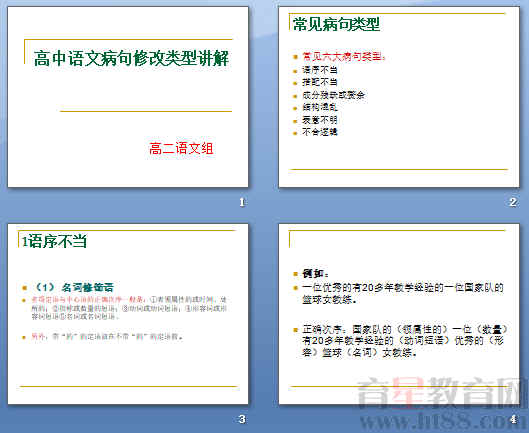529x433 pixels.
Task: Click the red 高二语文组 subtitle text
Action: pyautogui.click(x=181, y=148)
